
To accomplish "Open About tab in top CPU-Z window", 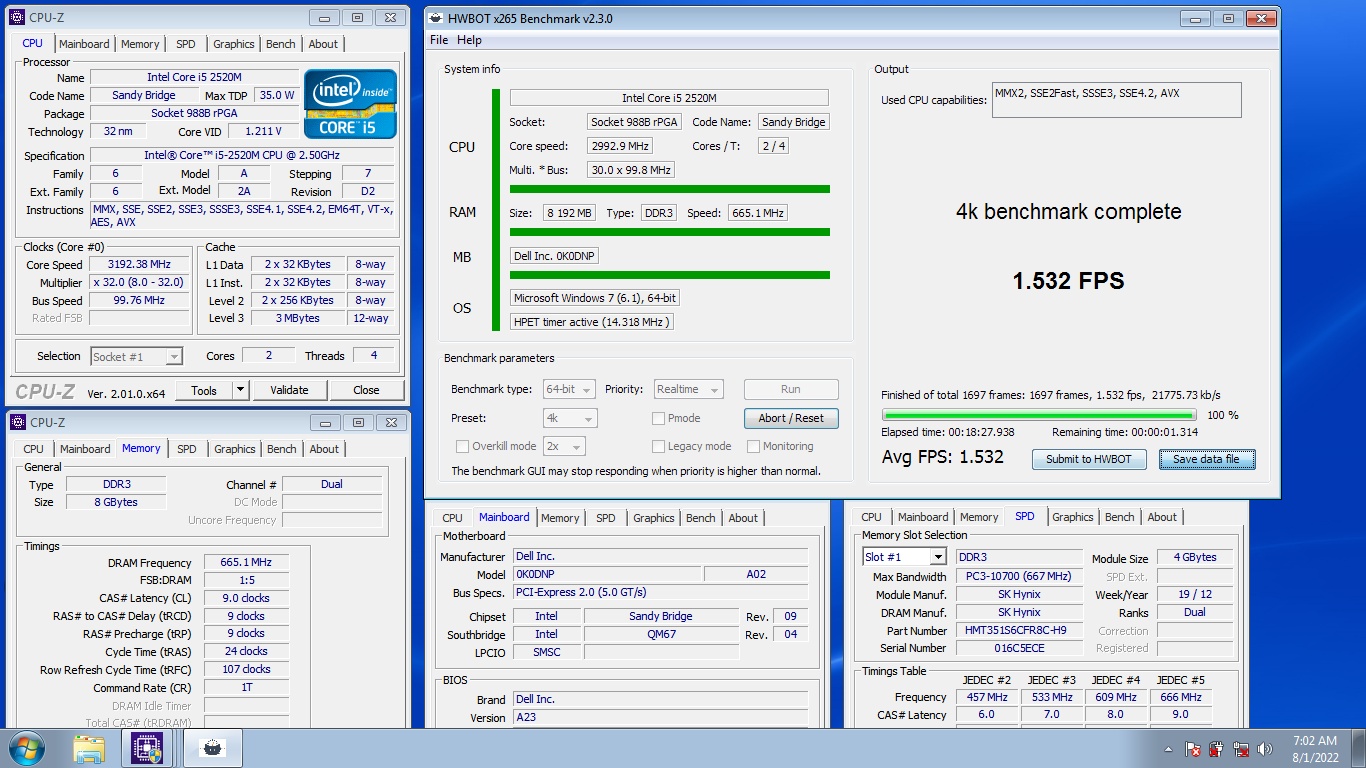I will coord(323,44).
